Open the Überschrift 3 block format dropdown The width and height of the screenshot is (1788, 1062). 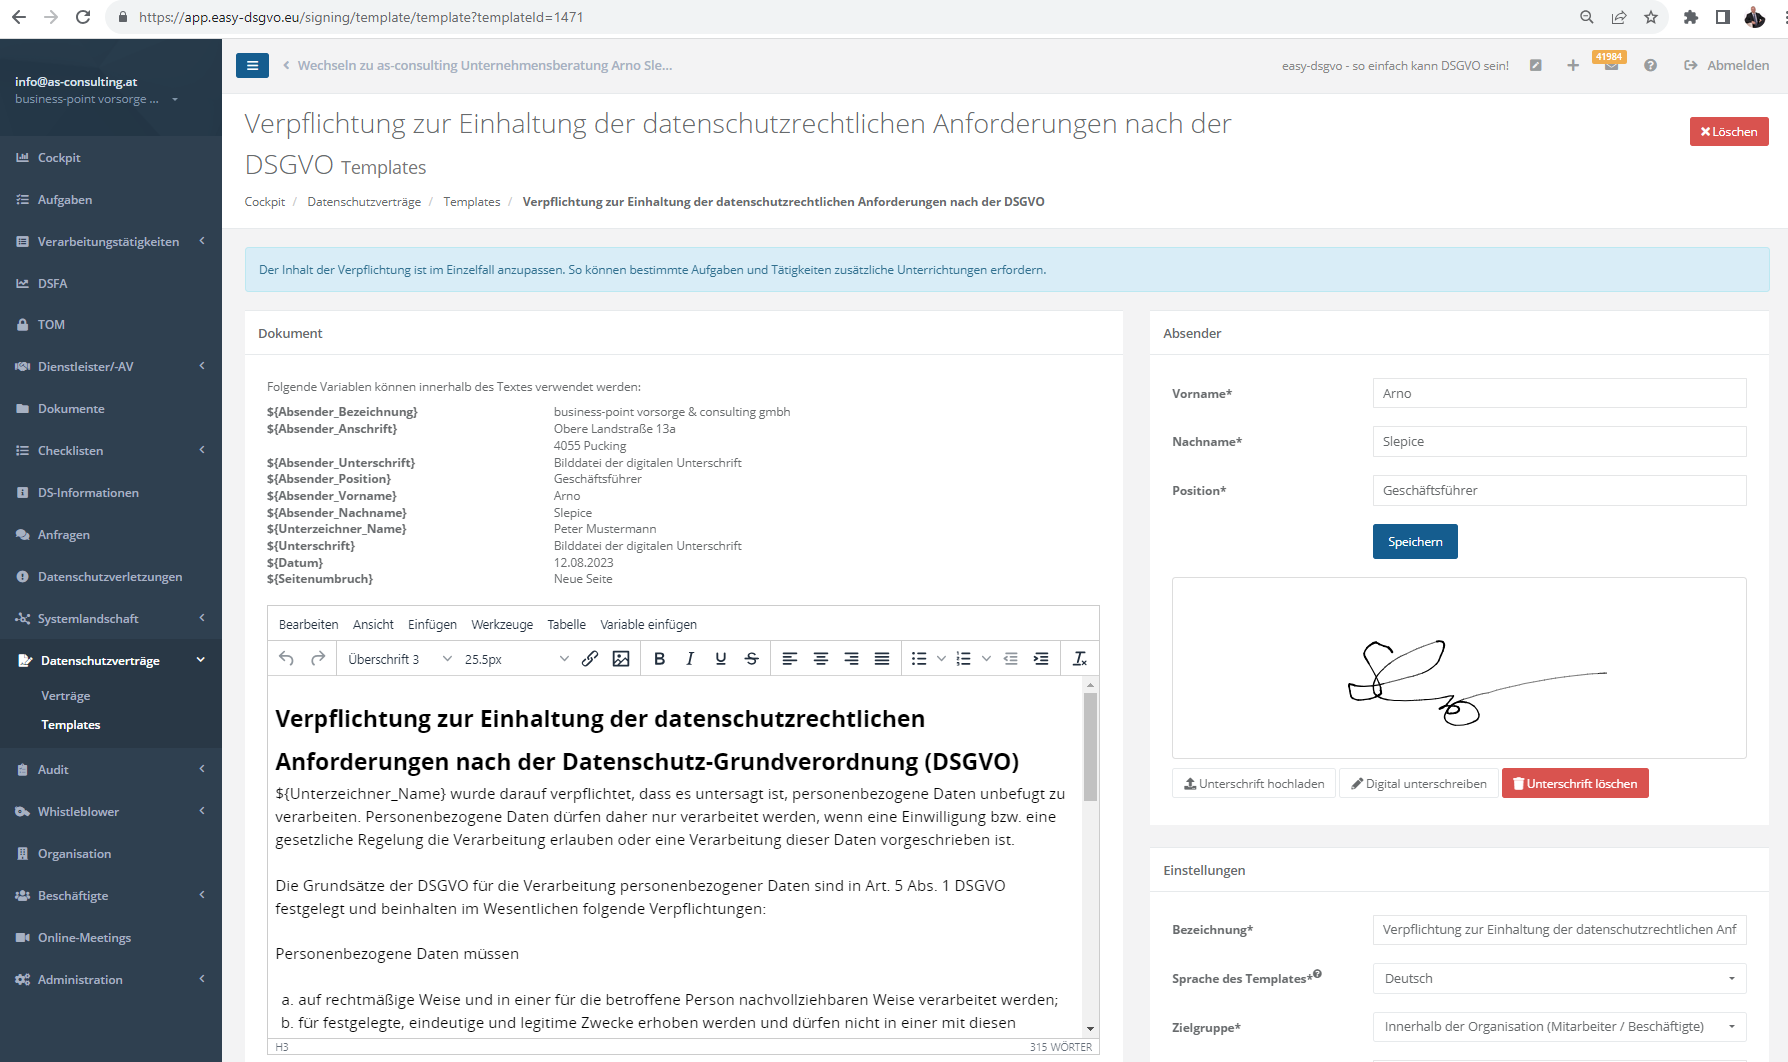pos(400,659)
